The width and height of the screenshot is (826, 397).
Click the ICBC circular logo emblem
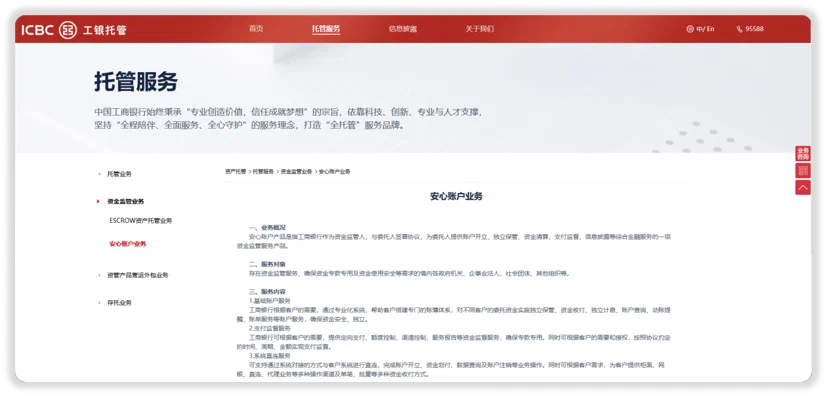[67, 30]
